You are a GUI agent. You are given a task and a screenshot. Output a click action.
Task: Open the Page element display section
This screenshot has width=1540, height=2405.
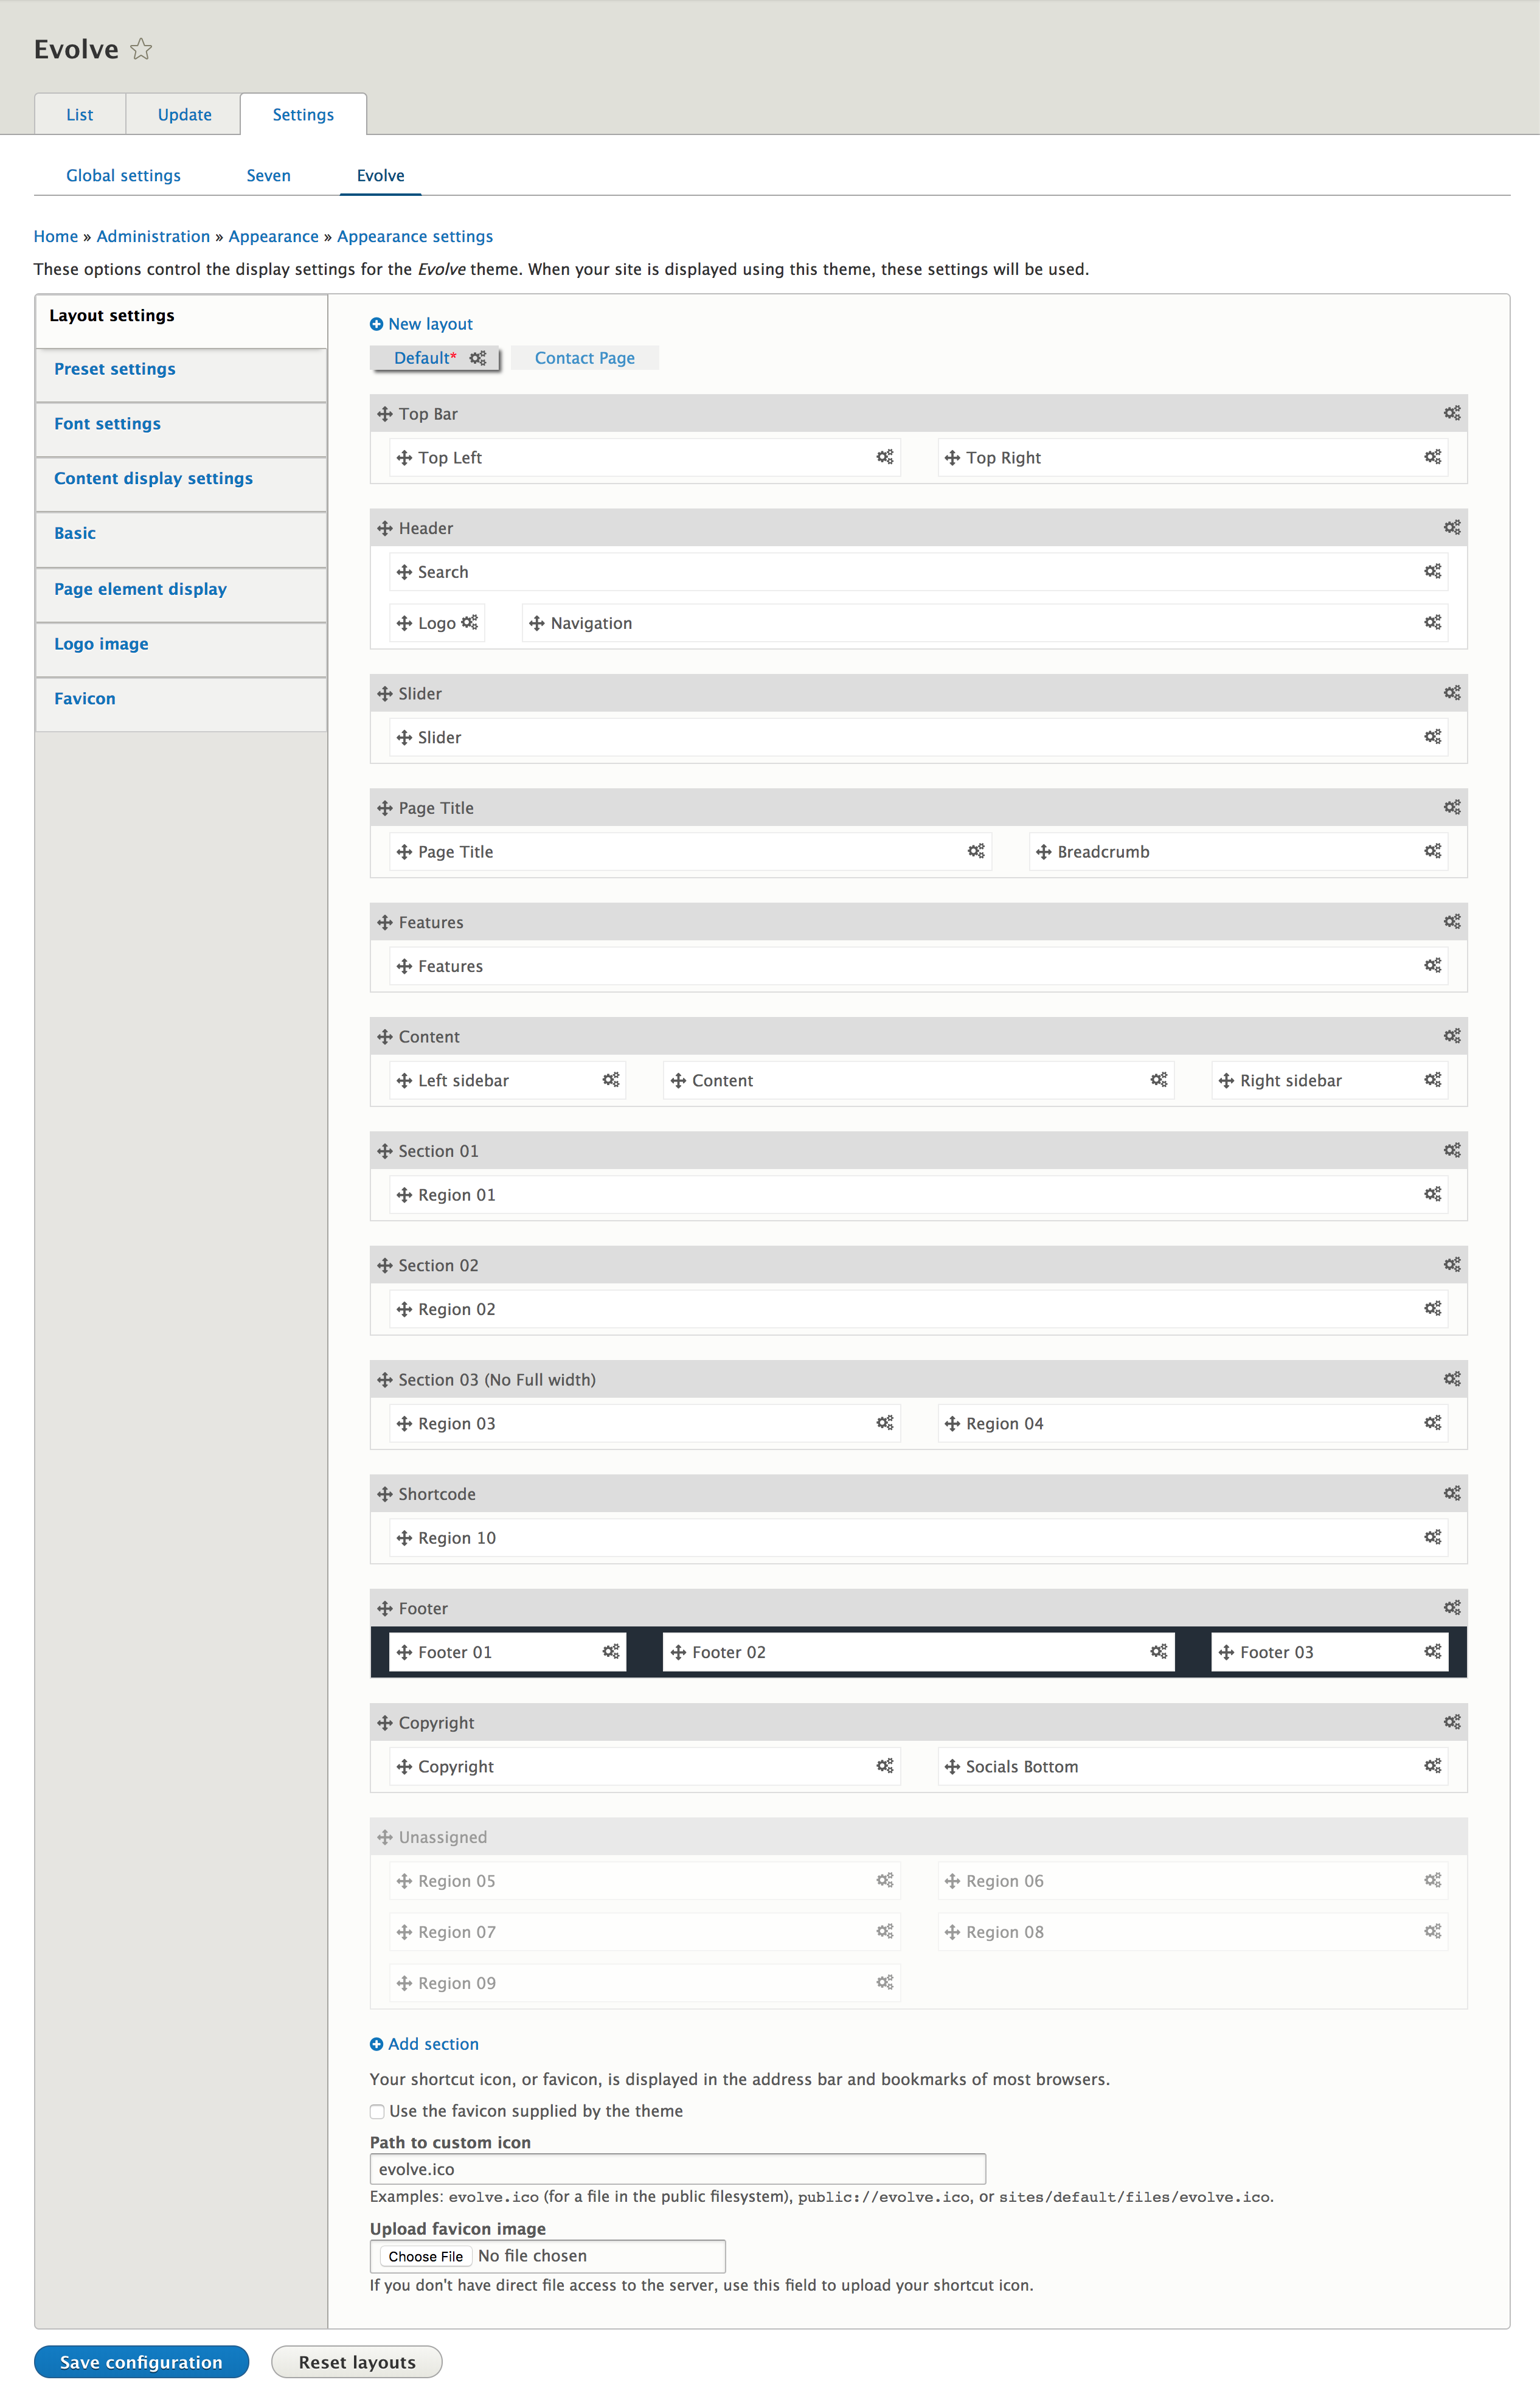(x=140, y=589)
